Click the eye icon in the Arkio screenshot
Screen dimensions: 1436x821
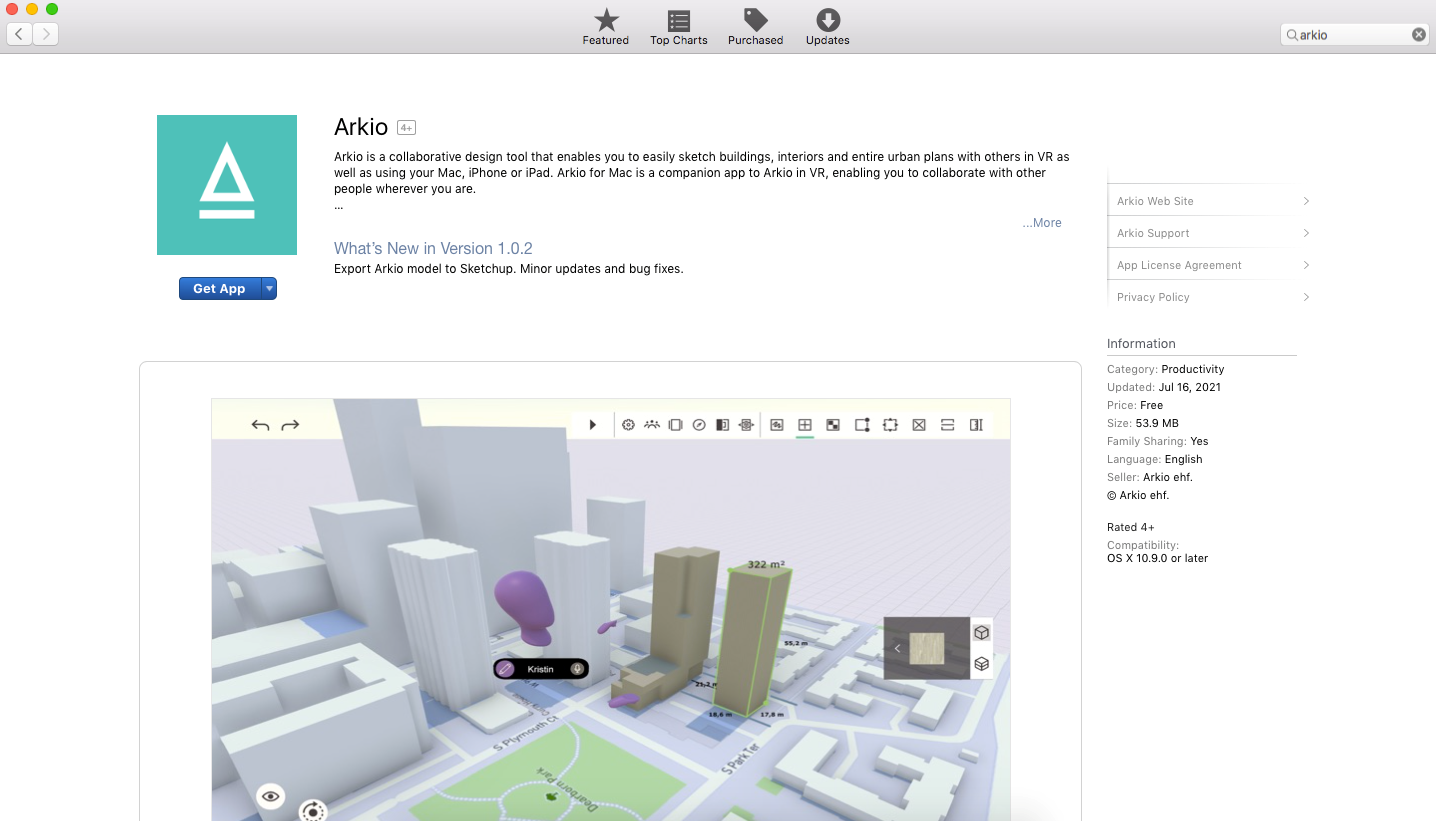pos(270,796)
